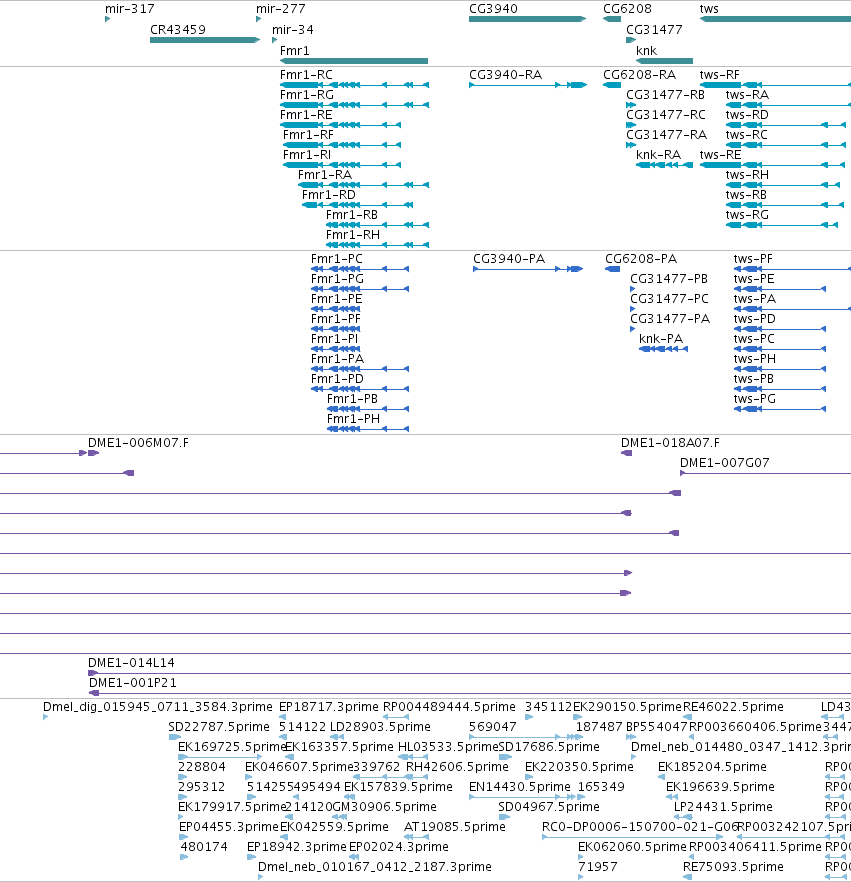Image resolution: width=851 pixels, height=882 pixels.
Task: Click Fmr1-PH protein label
Action: pos(353,418)
